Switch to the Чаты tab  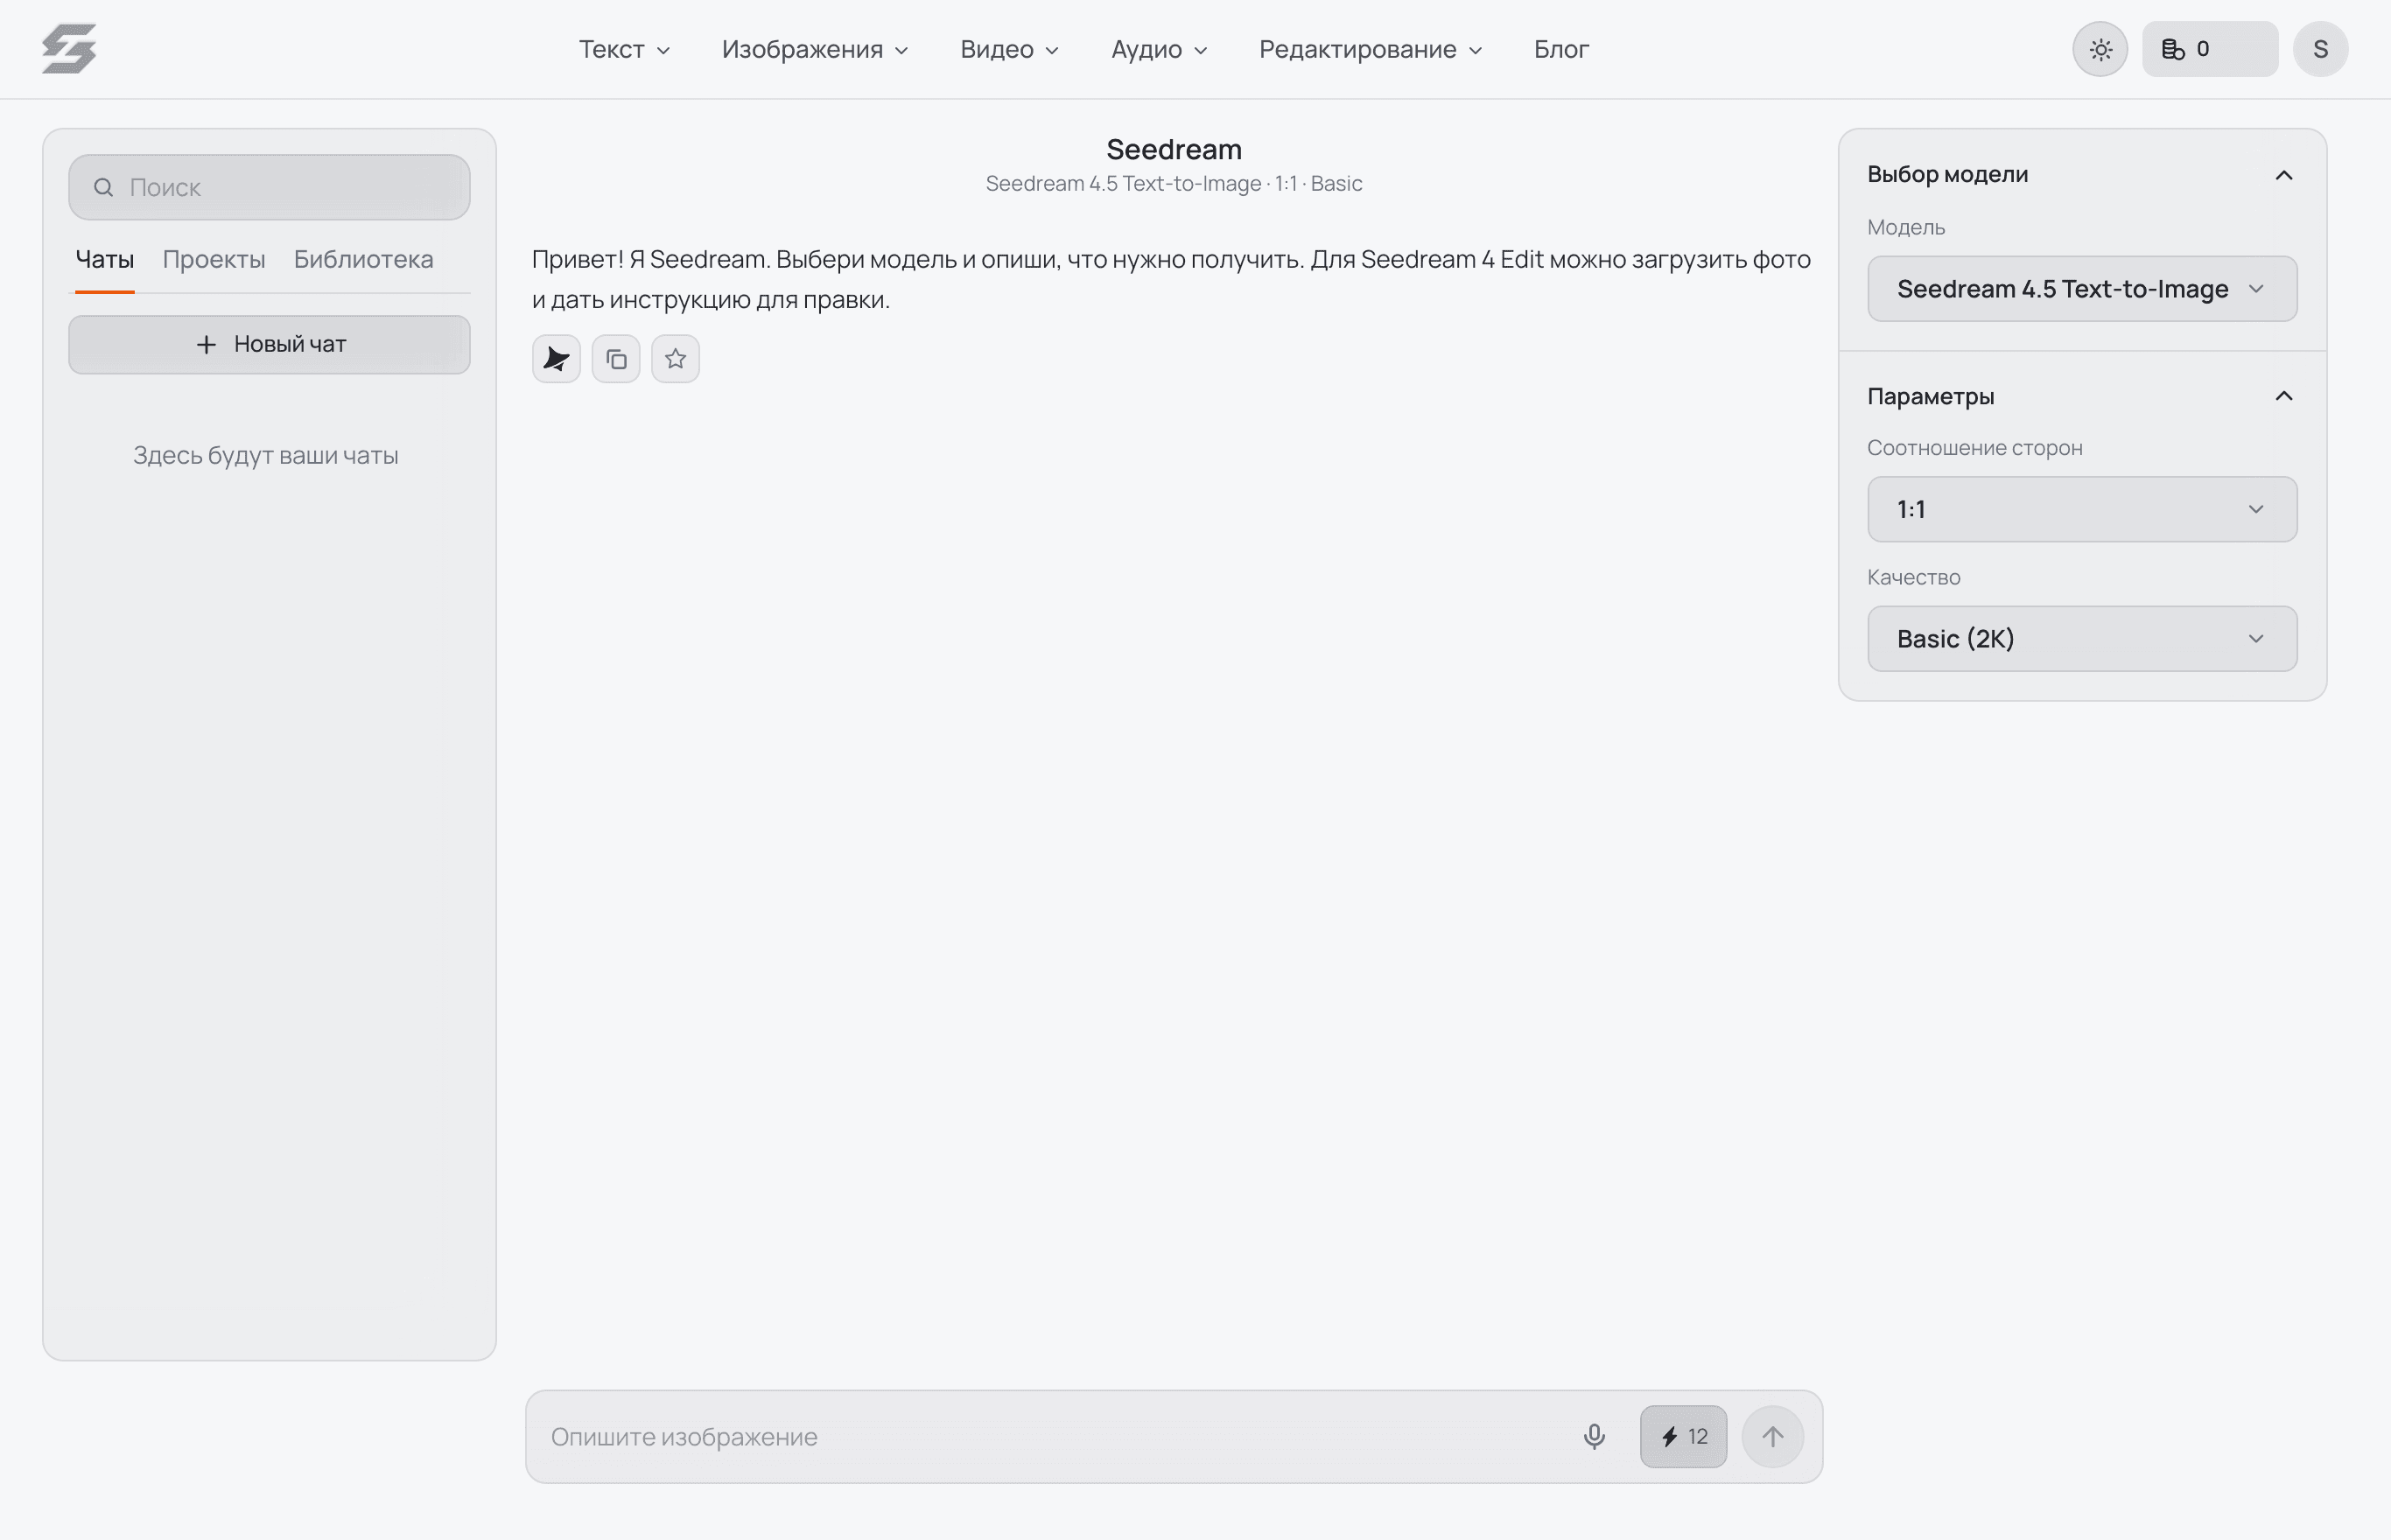coord(105,260)
